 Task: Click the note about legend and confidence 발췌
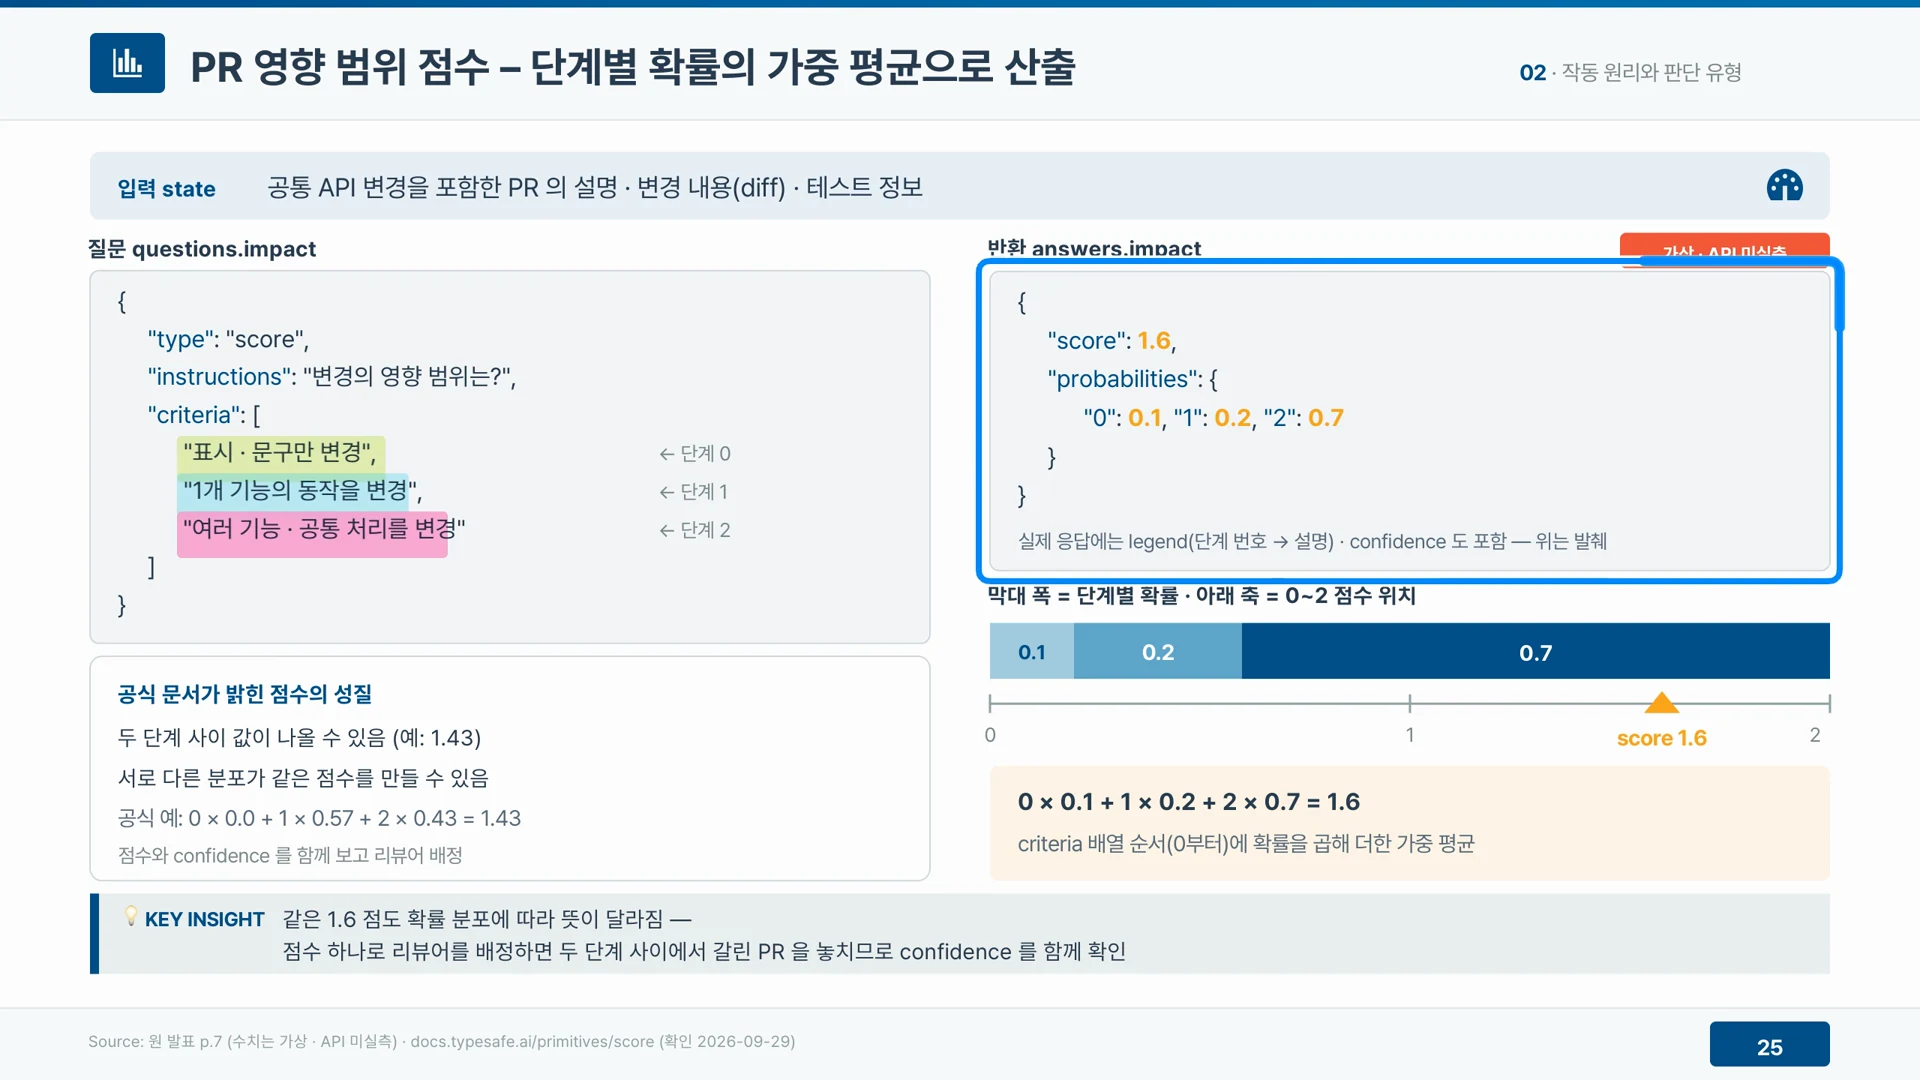pyautogui.click(x=1312, y=542)
